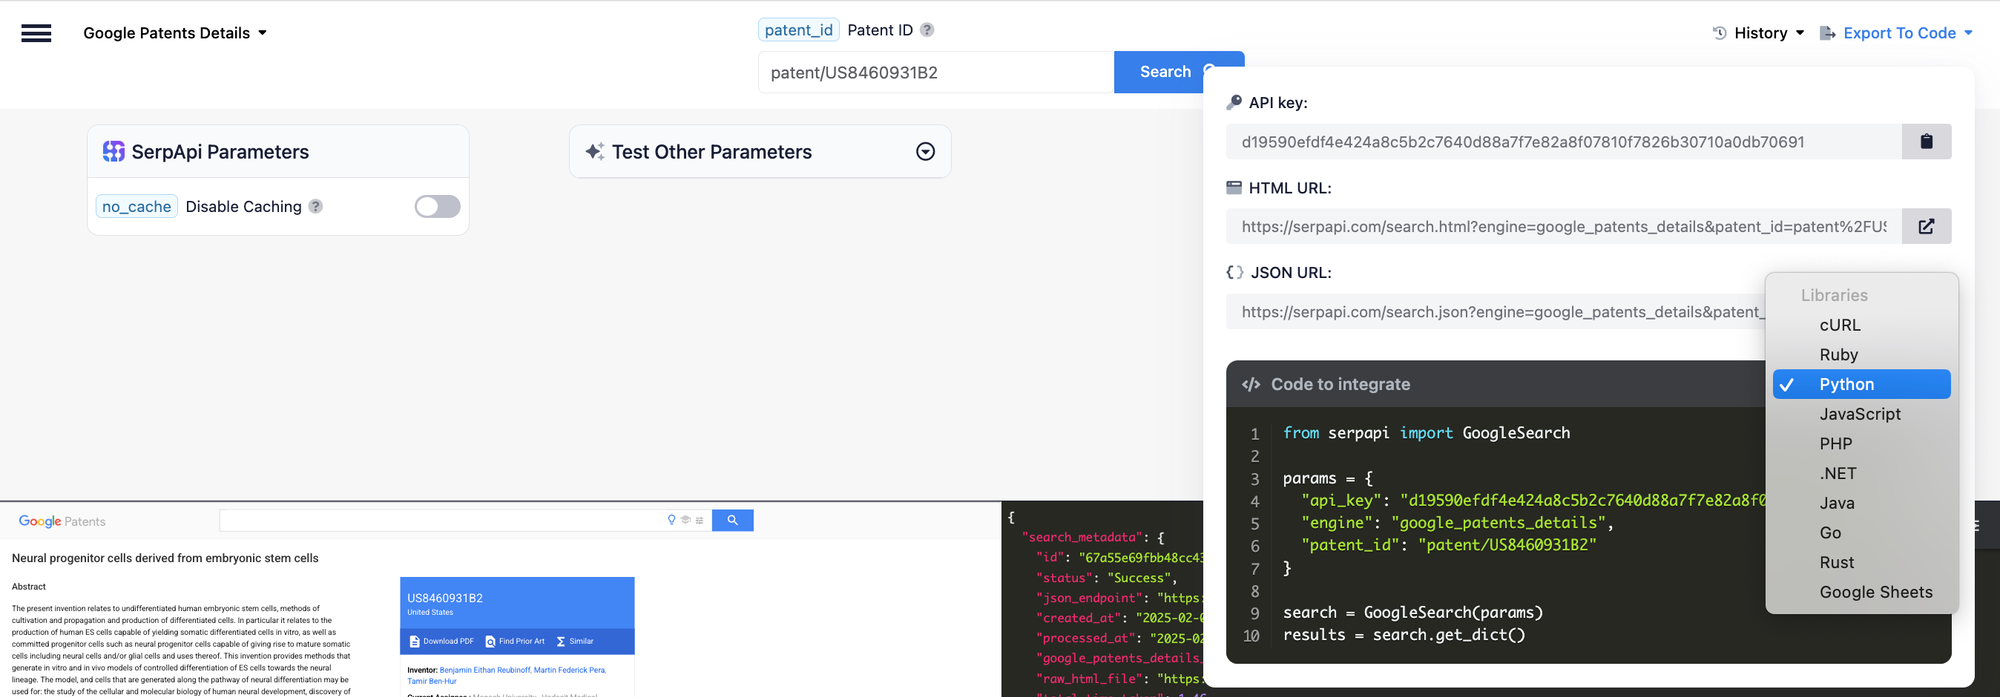Choose cURL from the Libraries list
Viewport: 2000px width, 697px height.
1862,325
